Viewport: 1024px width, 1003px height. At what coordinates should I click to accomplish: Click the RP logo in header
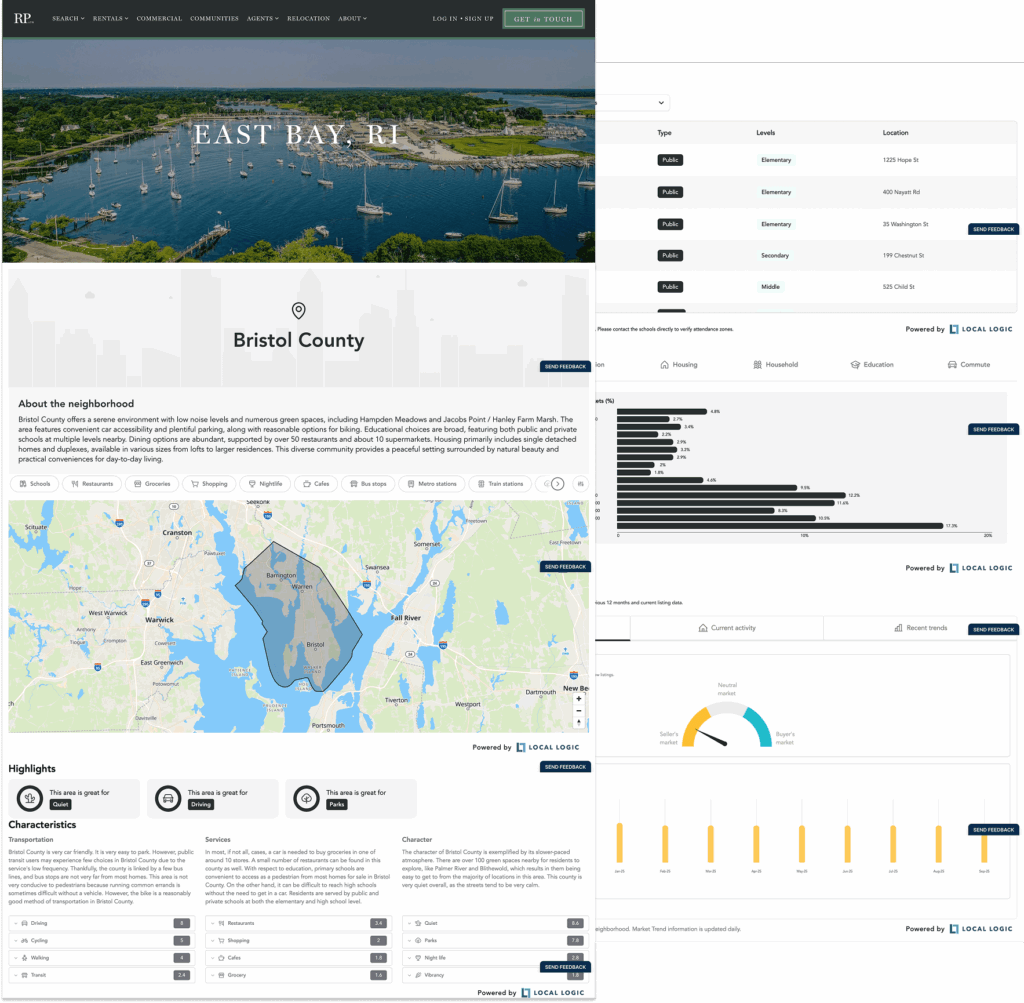coord(23,18)
